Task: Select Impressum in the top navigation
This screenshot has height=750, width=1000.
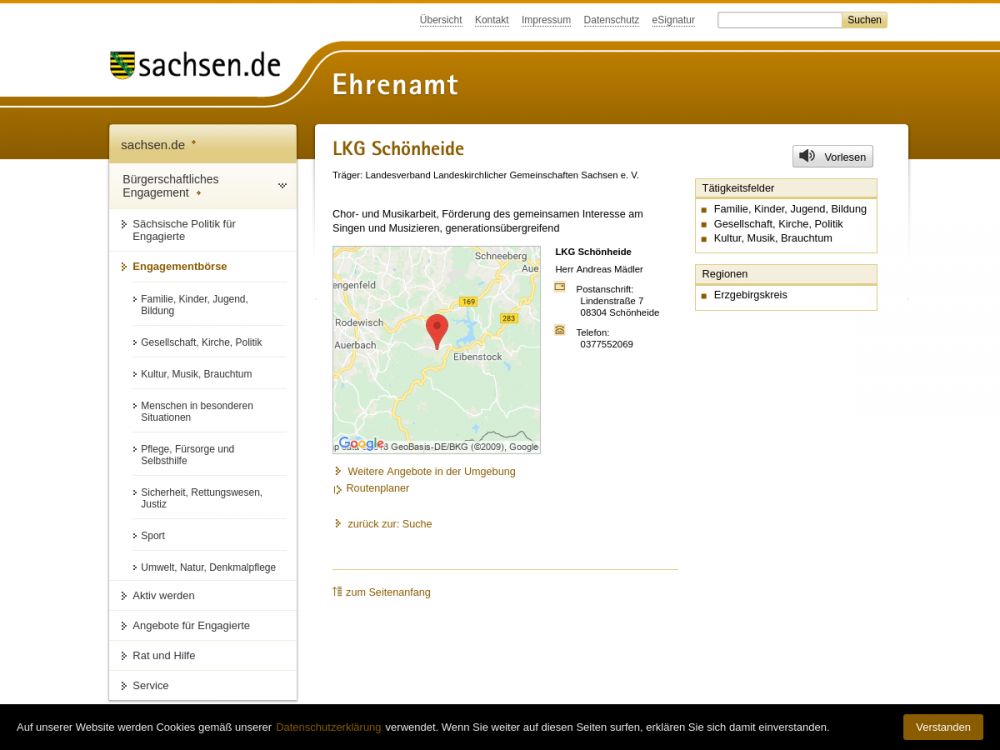Action: [x=546, y=20]
